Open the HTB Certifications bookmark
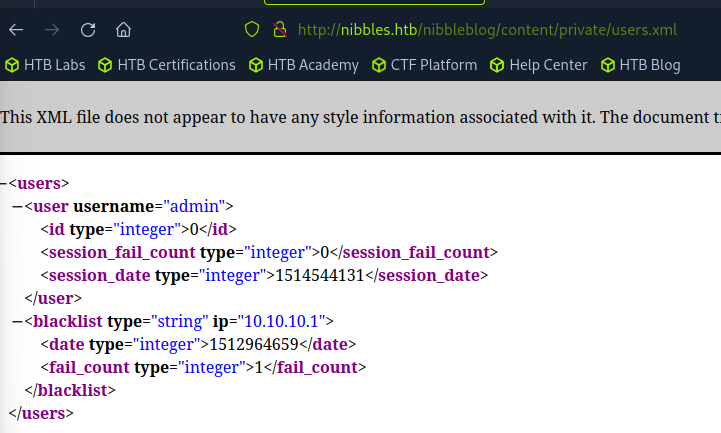 coord(167,66)
